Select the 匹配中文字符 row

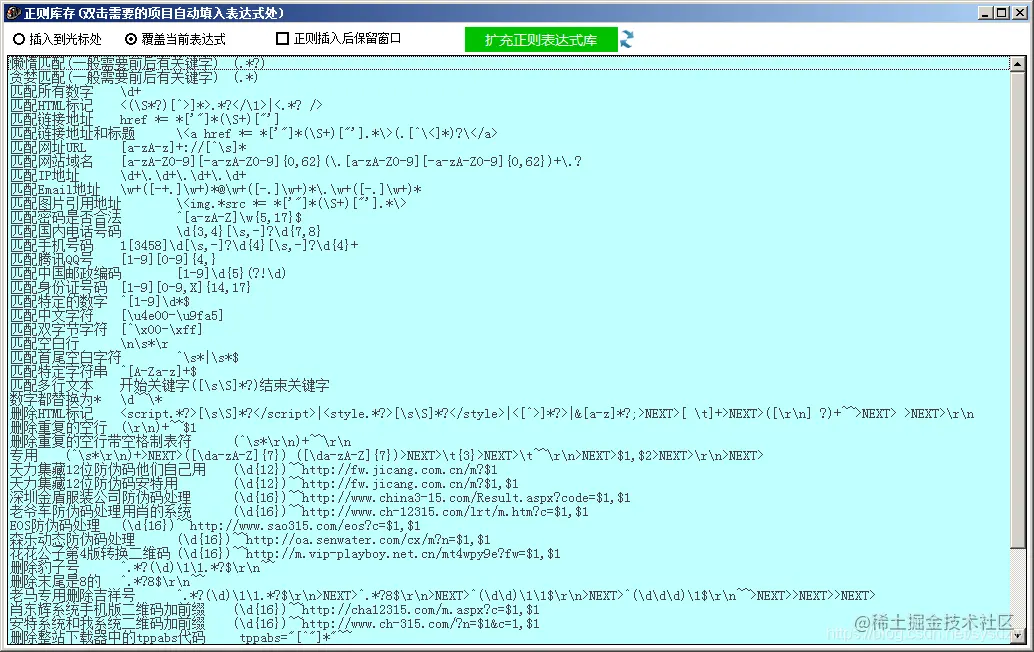pos(508,315)
